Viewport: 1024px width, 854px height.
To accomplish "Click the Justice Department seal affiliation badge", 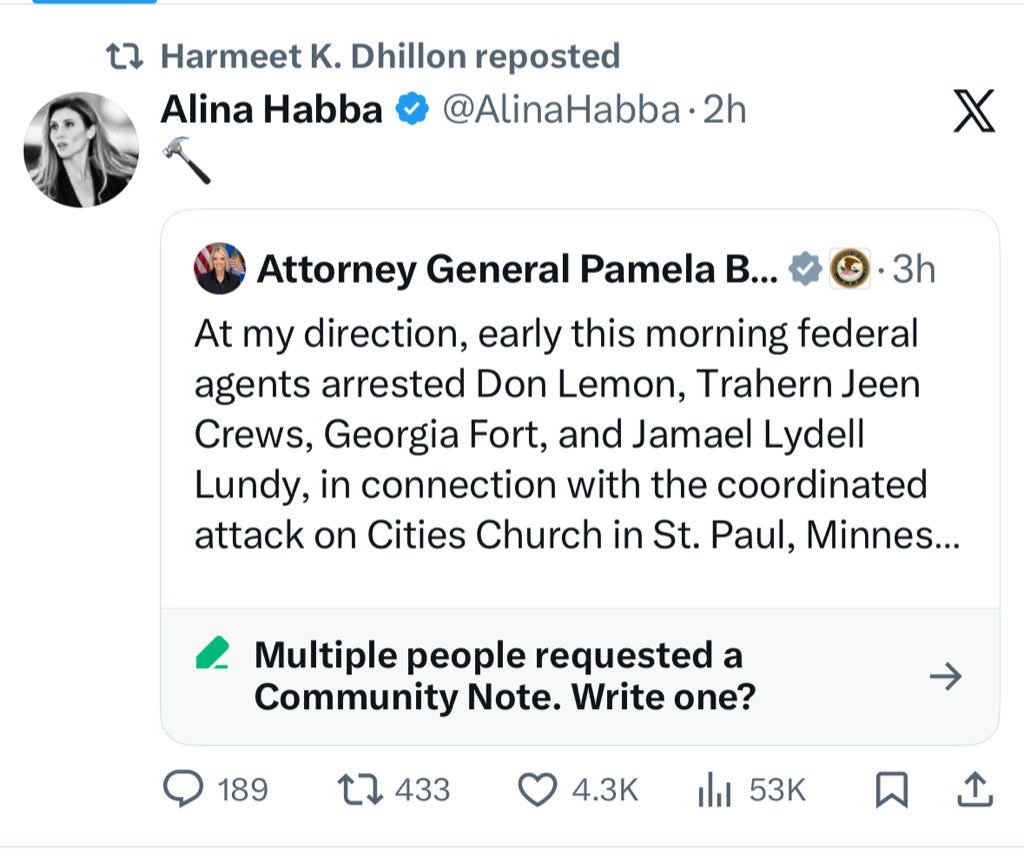I will tap(850, 269).
